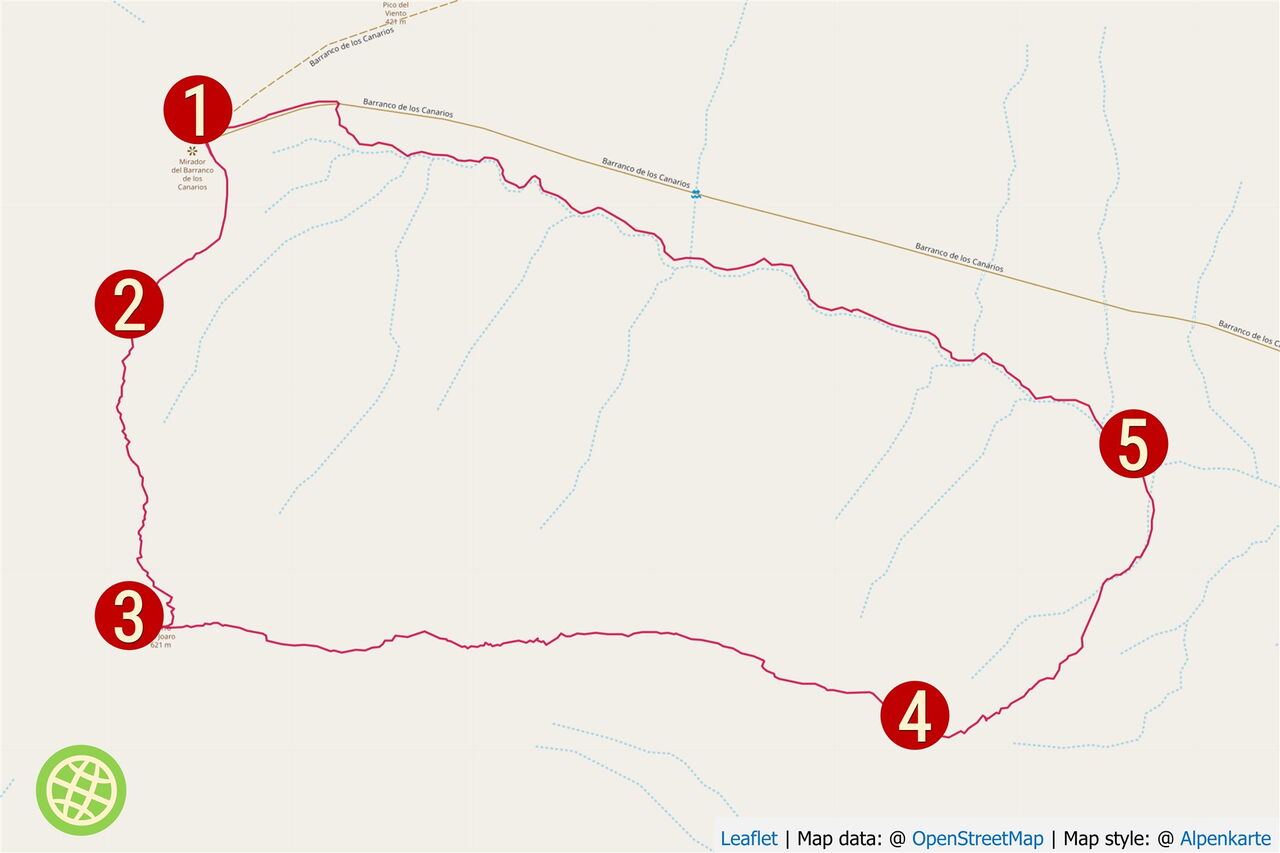Open the Leaflet attribution link
Image resolution: width=1280 pixels, height=853 pixels.
[x=749, y=839]
